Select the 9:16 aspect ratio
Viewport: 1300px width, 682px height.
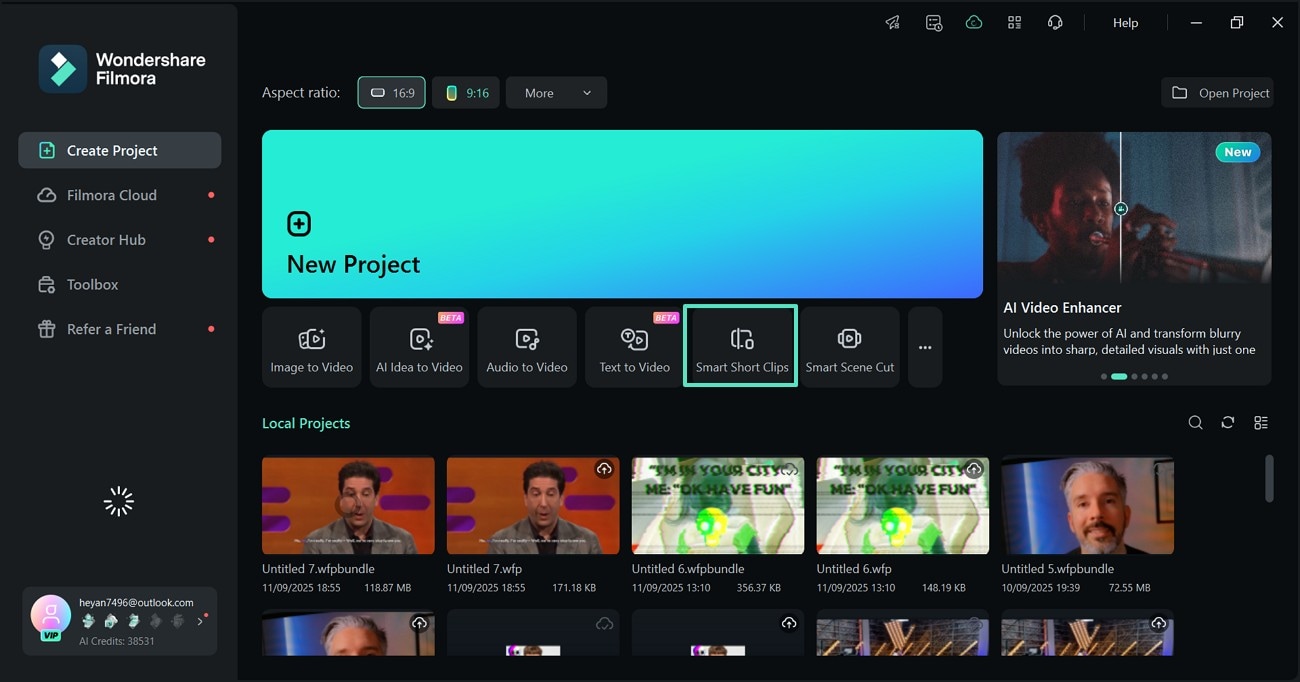(x=466, y=93)
